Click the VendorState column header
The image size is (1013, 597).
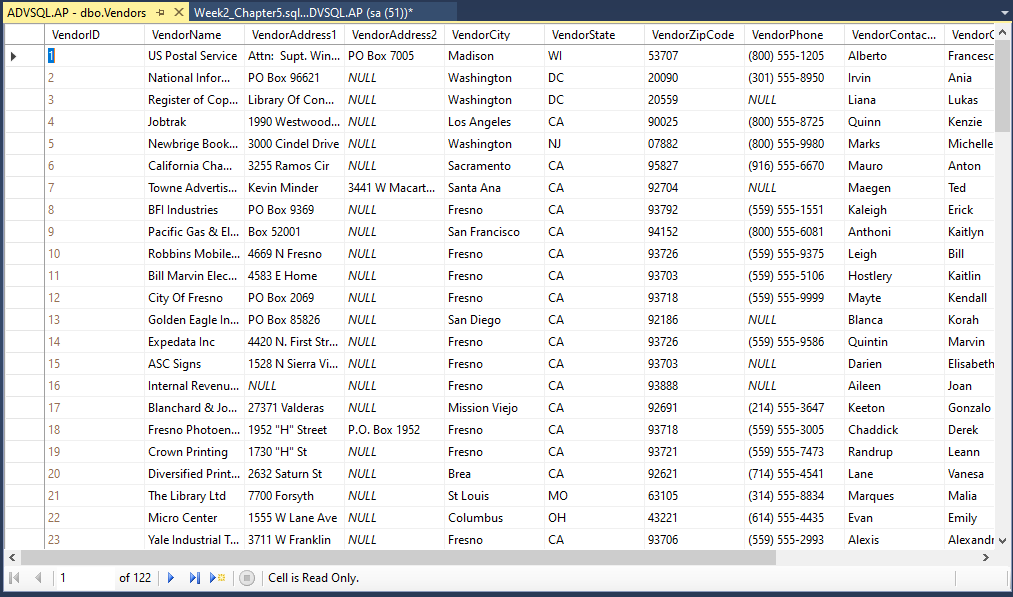click(582, 34)
